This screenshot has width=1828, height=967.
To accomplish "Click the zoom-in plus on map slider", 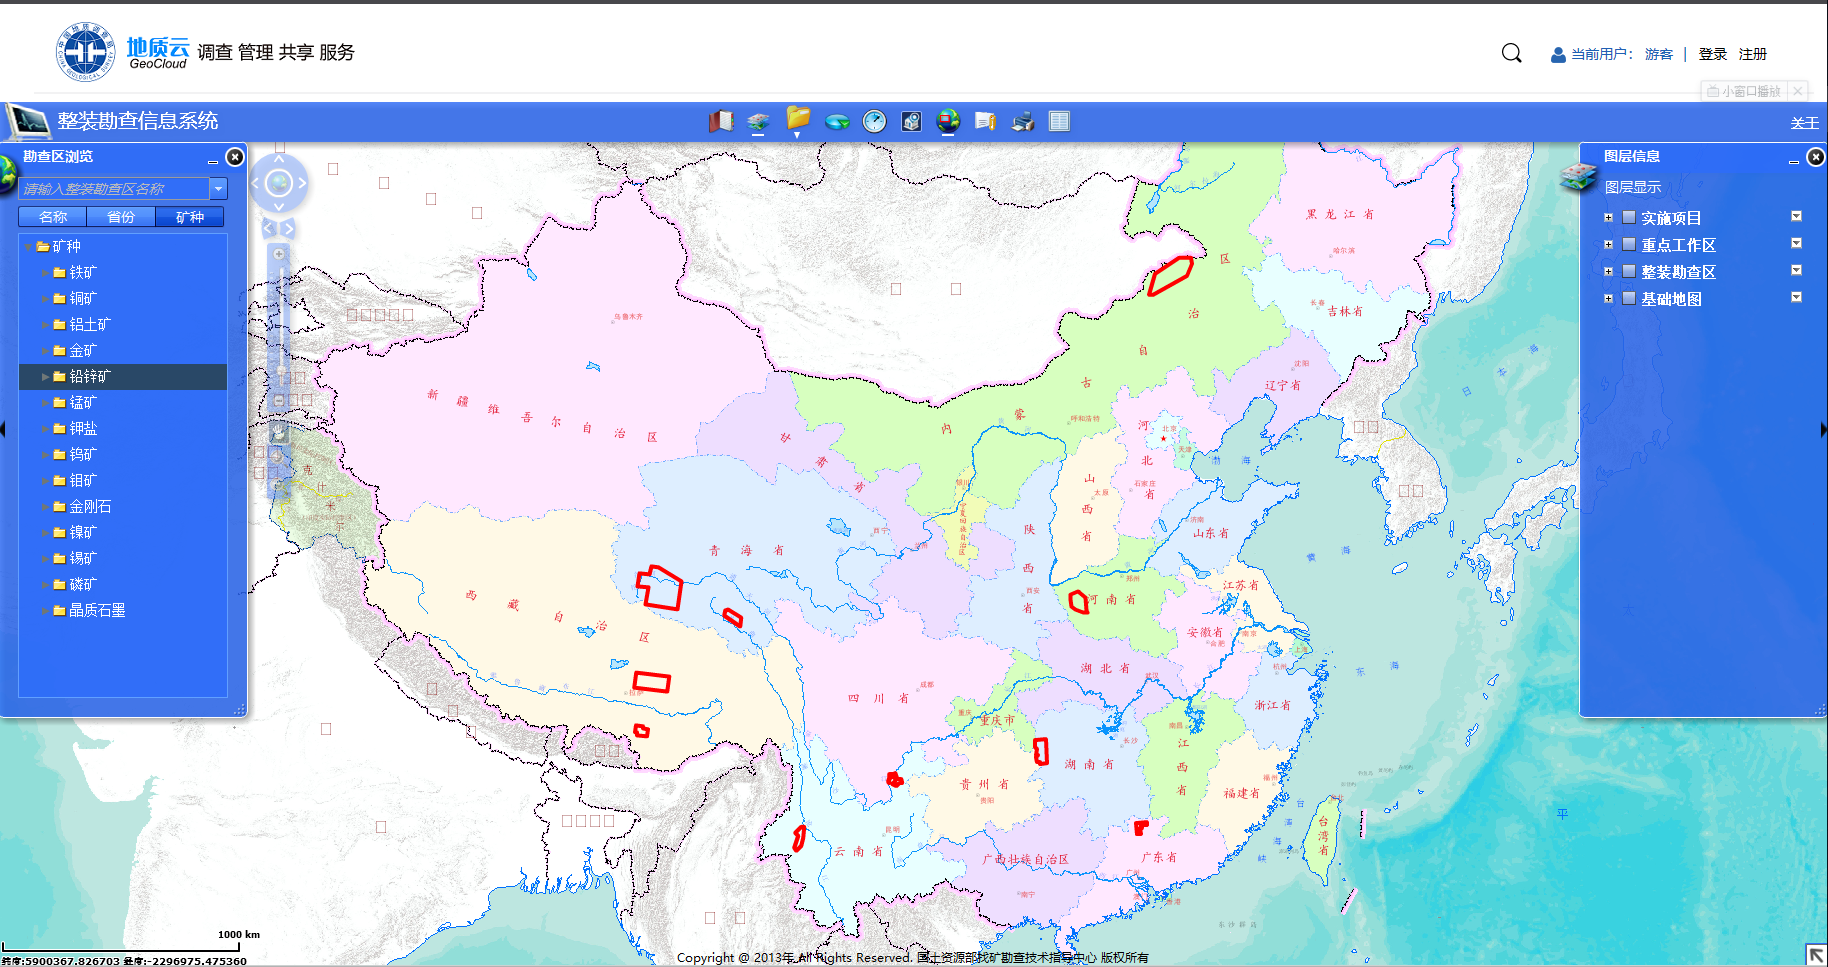I will (279, 254).
